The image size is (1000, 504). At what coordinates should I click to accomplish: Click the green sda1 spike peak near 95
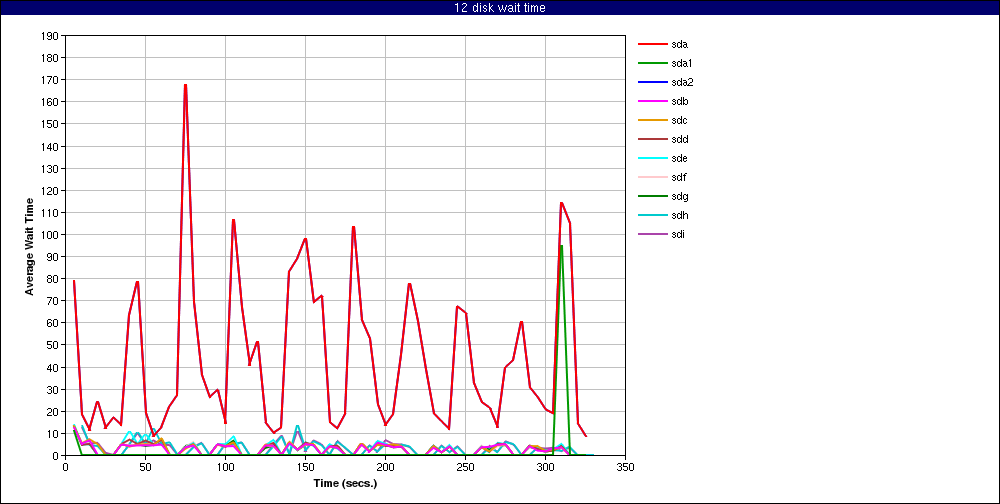(x=561, y=246)
